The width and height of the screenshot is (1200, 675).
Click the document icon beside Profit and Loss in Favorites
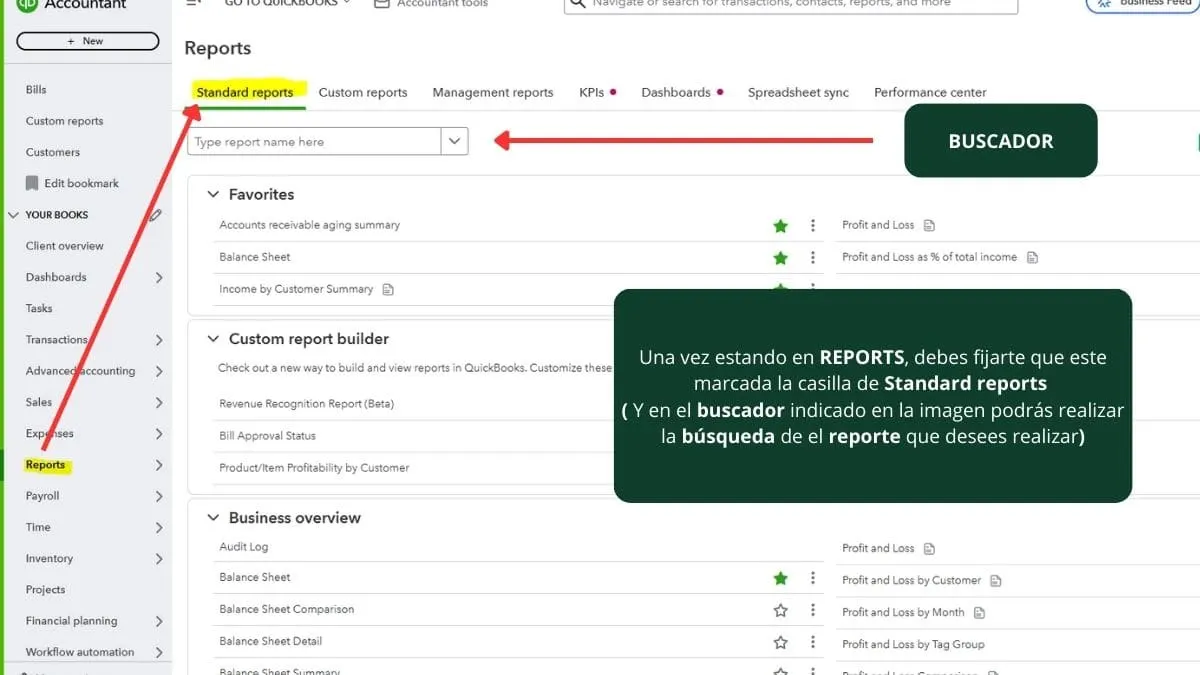[929, 226]
